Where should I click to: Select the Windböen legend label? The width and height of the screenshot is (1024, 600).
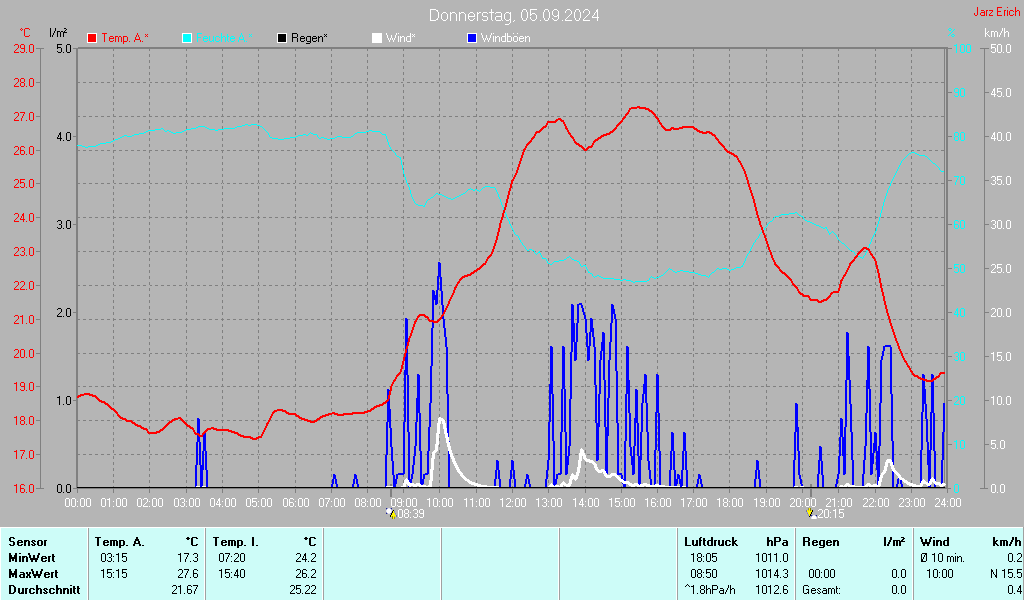505,38
